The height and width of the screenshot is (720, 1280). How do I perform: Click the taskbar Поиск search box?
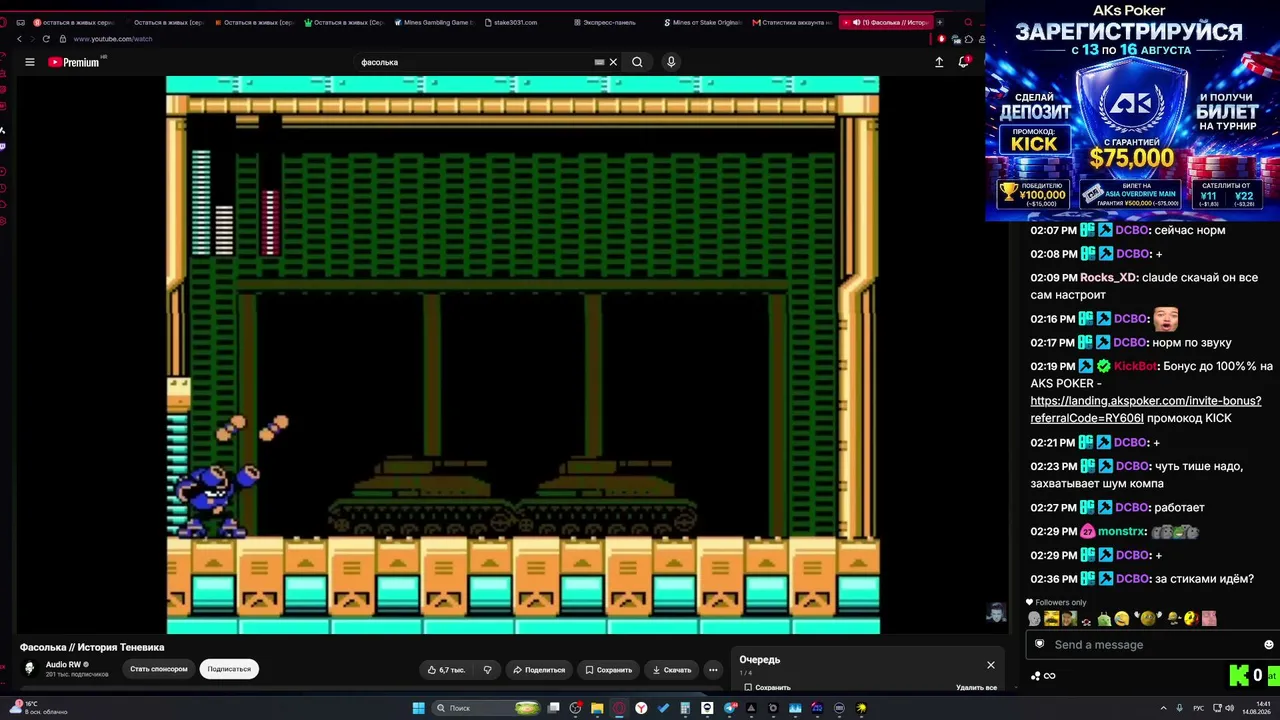487,708
